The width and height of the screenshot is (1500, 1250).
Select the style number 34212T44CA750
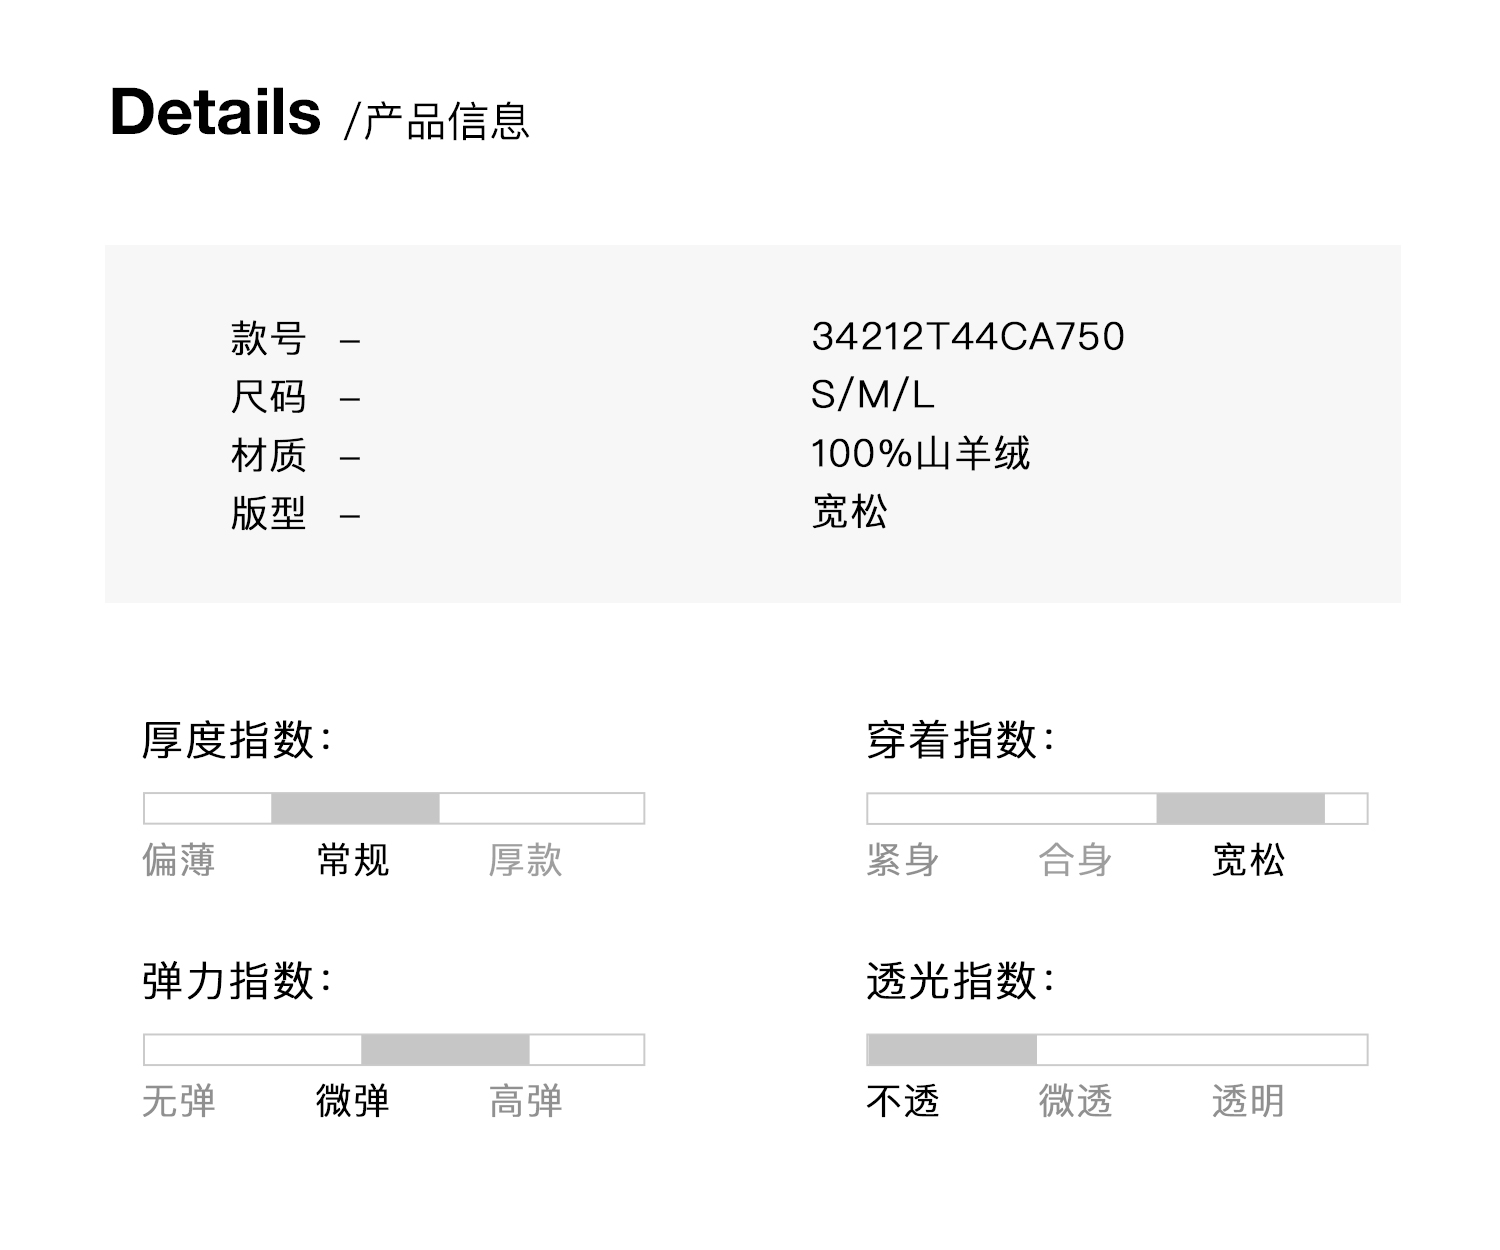coord(967,337)
